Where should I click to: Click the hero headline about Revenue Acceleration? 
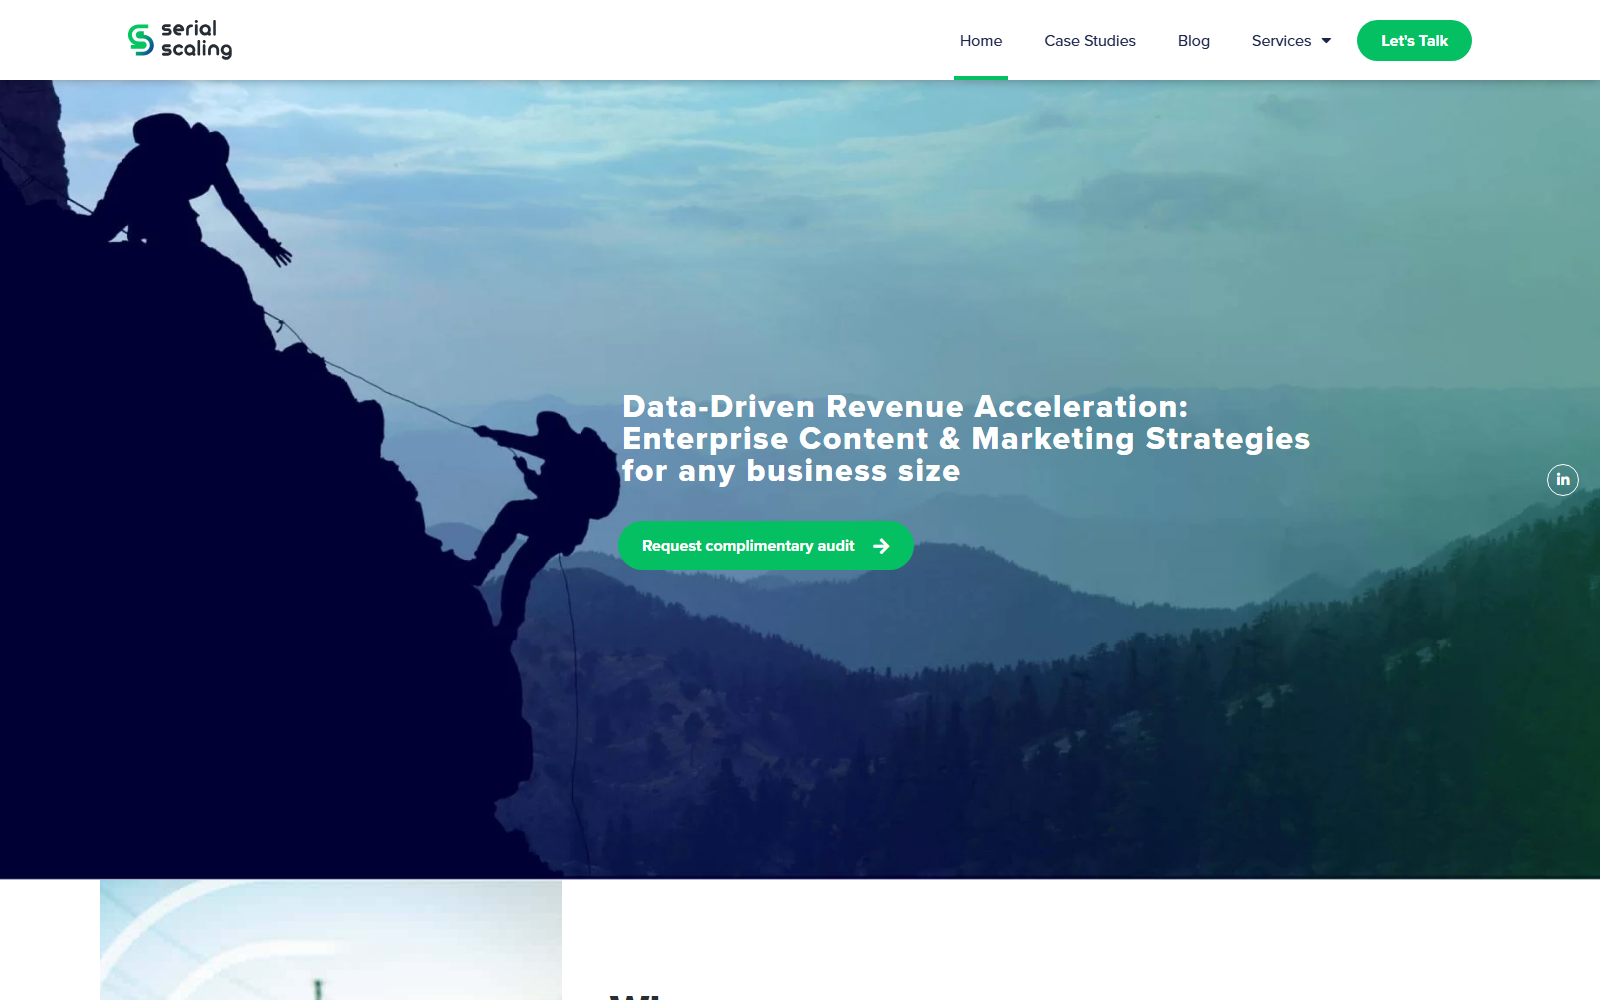coord(966,439)
